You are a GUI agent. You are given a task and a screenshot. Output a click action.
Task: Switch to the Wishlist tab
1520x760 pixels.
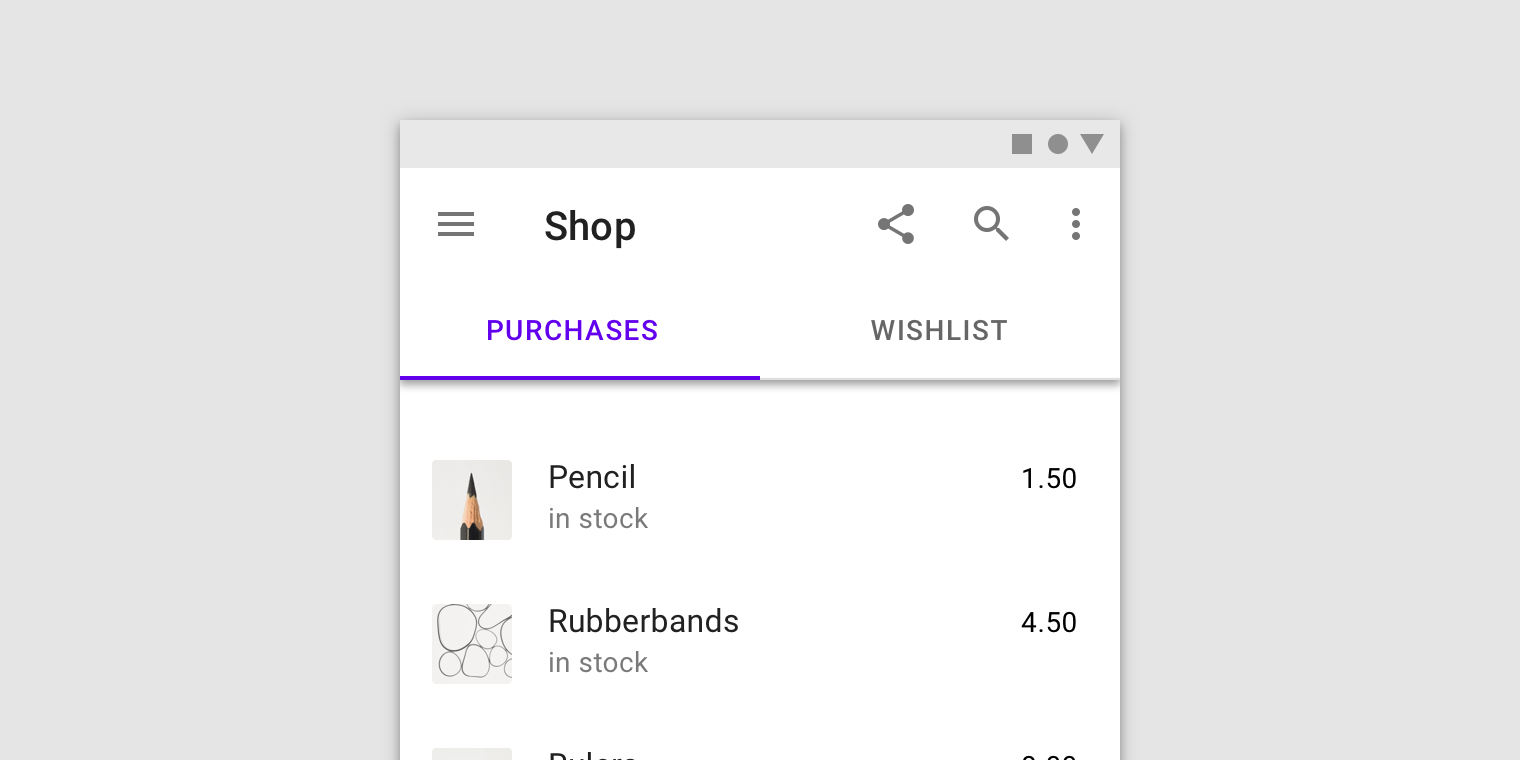point(940,330)
